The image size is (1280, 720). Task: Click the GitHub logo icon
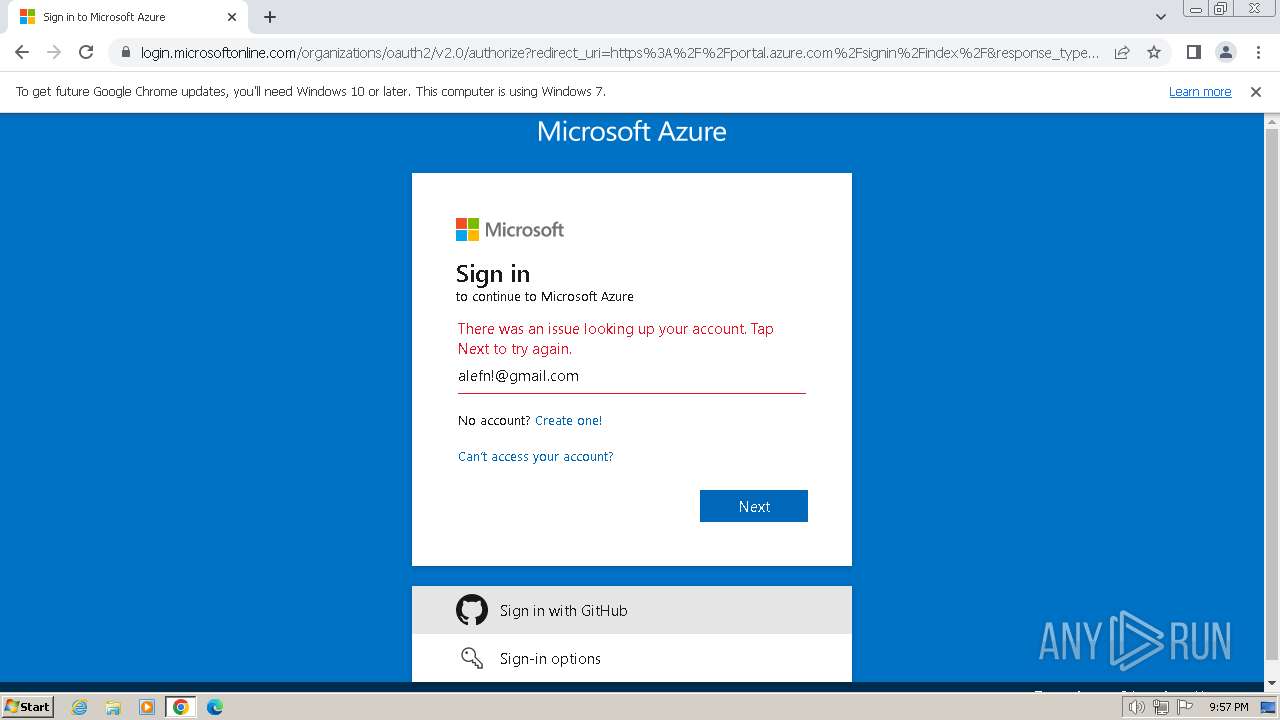tap(472, 610)
